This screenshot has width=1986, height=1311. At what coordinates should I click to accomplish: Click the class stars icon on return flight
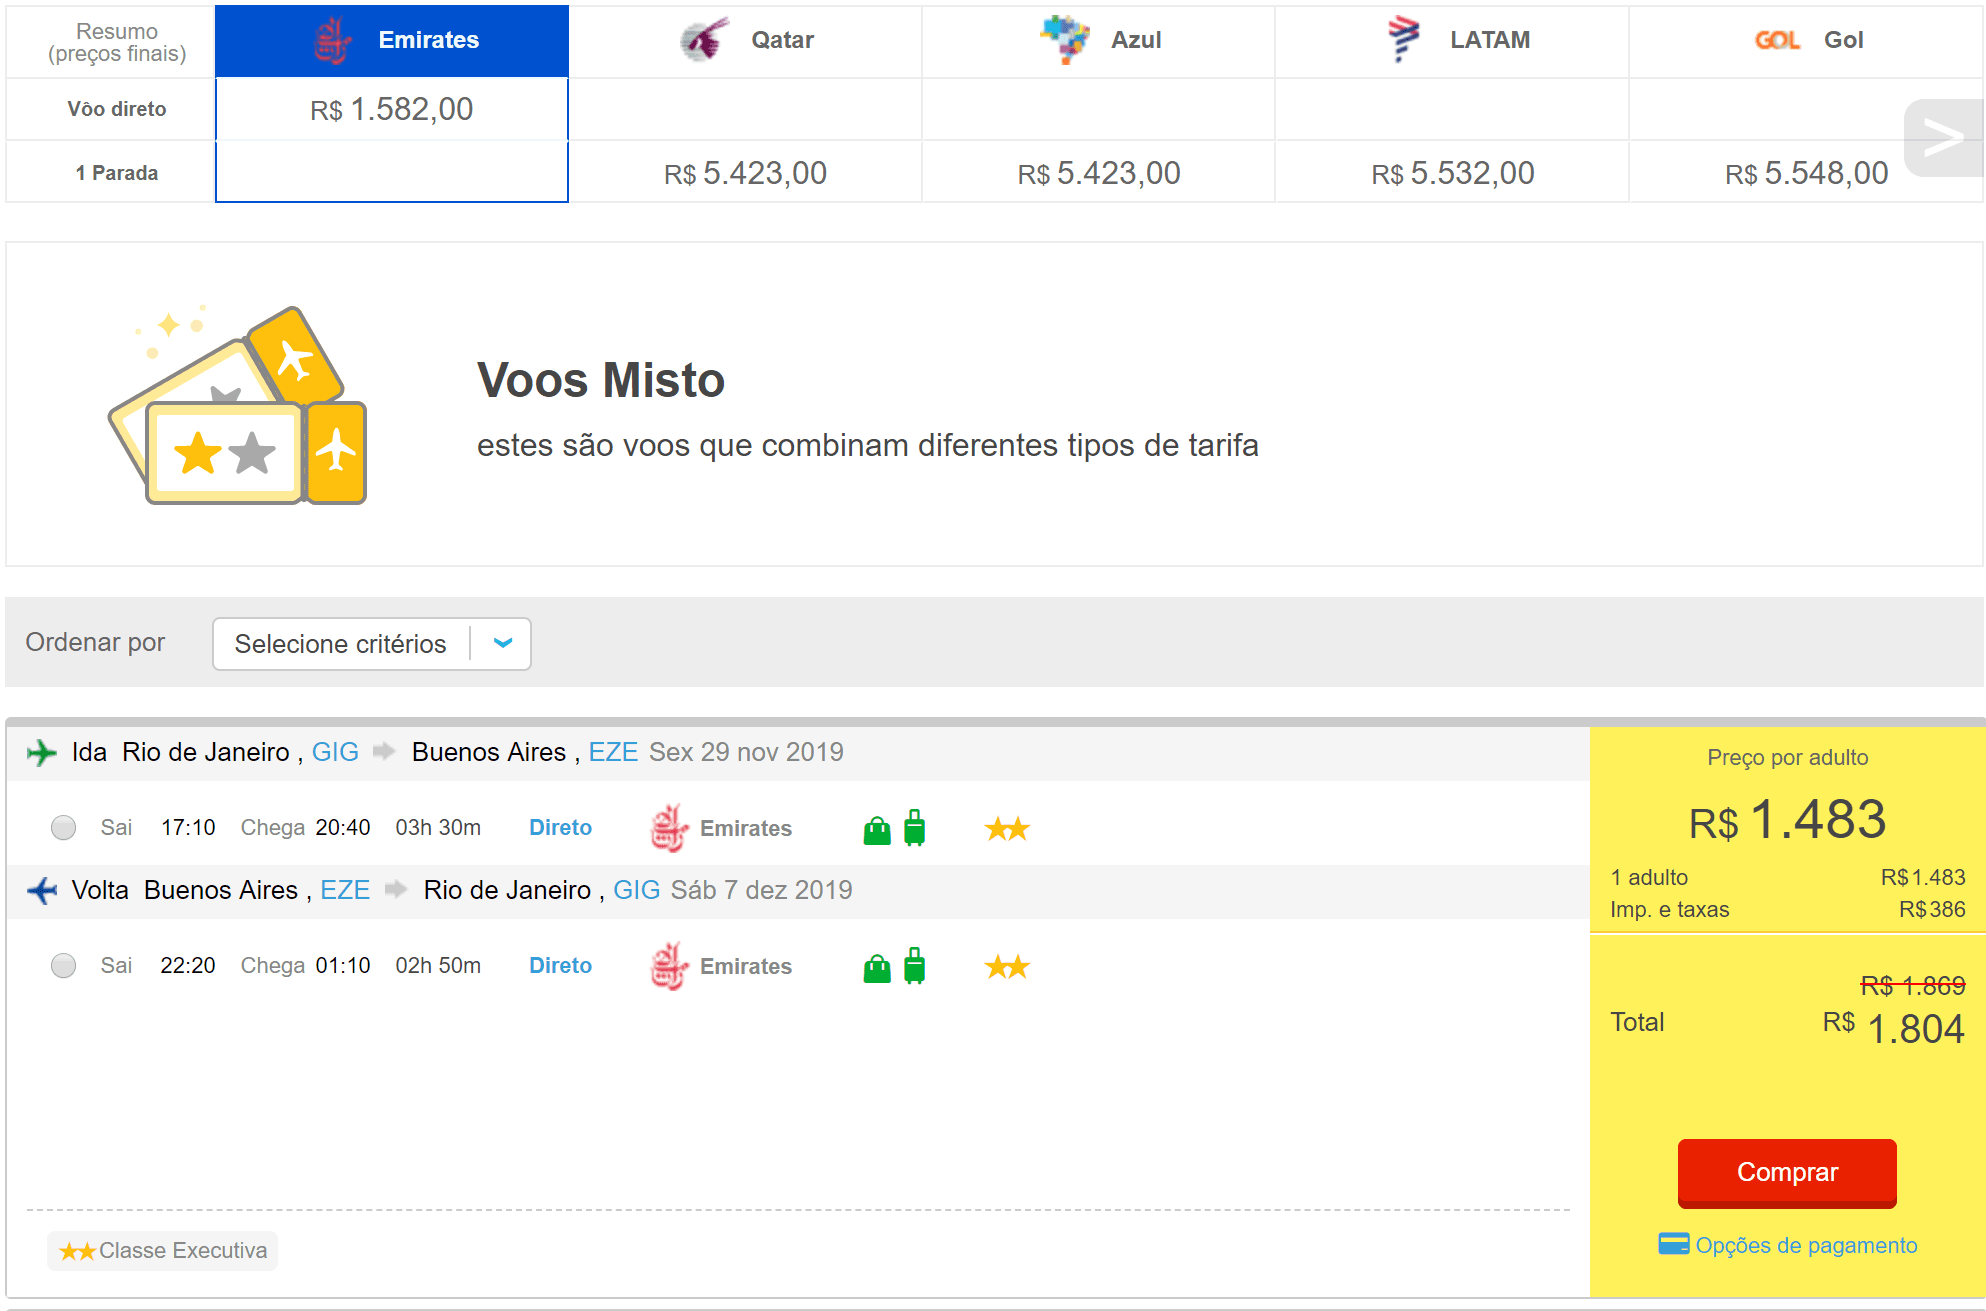[1007, 966]
